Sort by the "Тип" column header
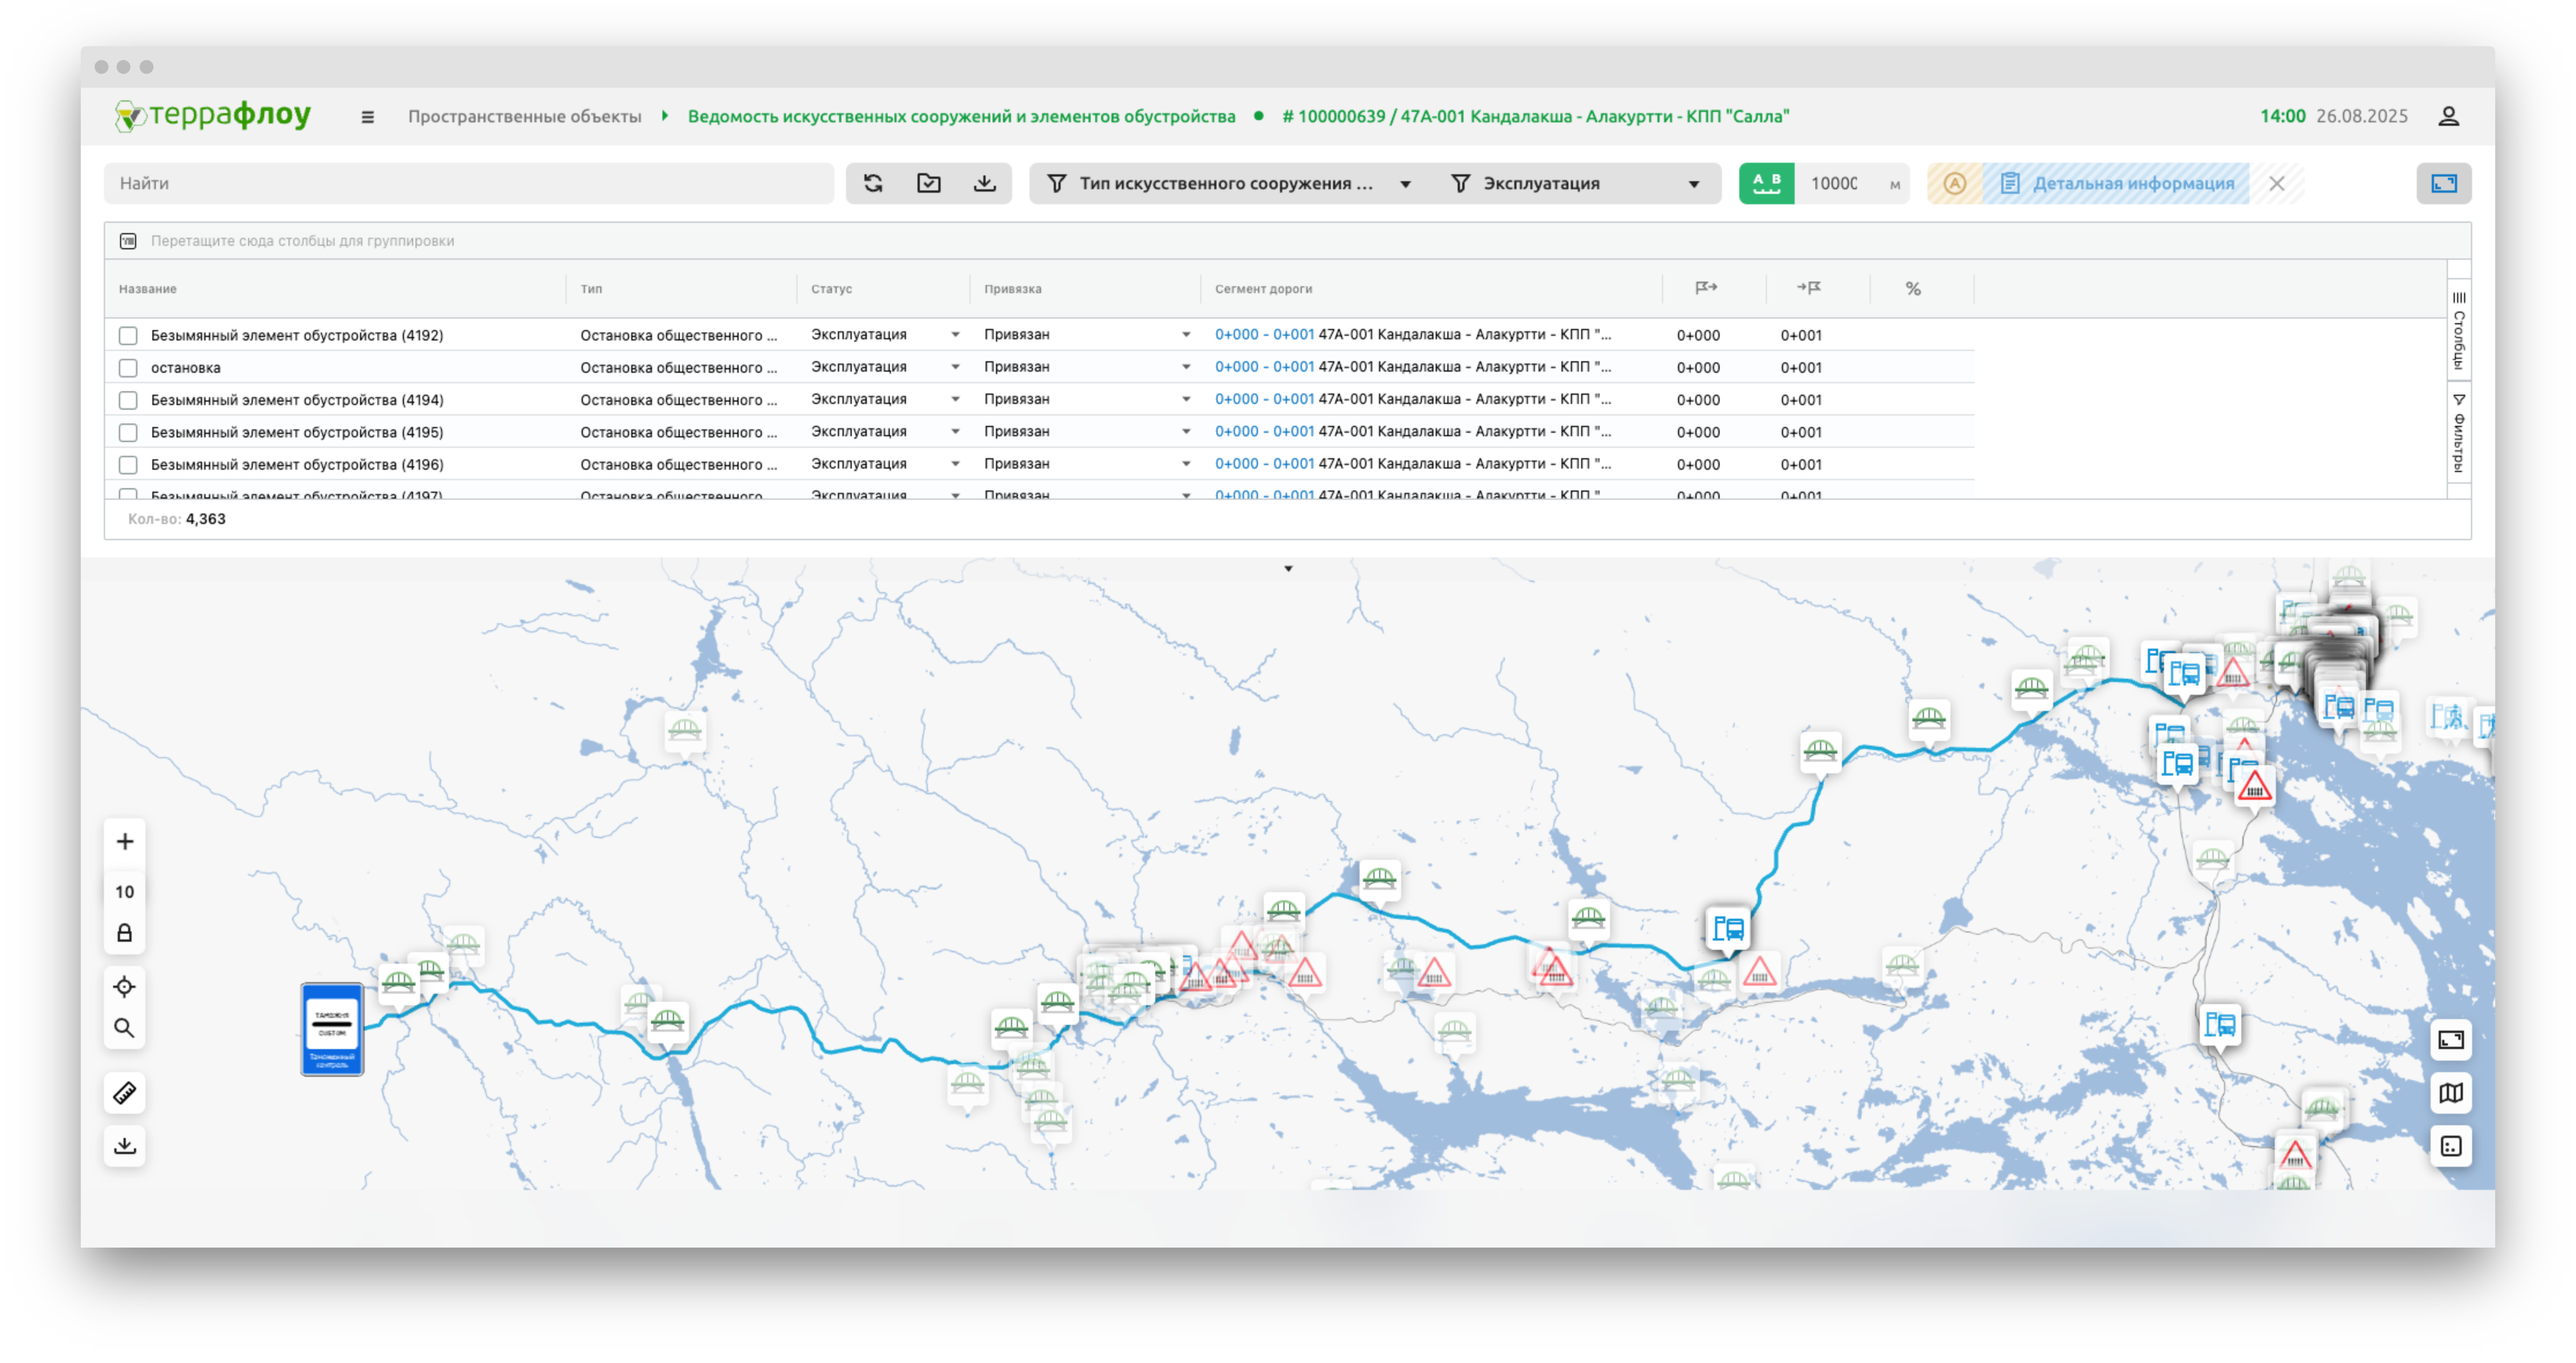 click(591, 289)
